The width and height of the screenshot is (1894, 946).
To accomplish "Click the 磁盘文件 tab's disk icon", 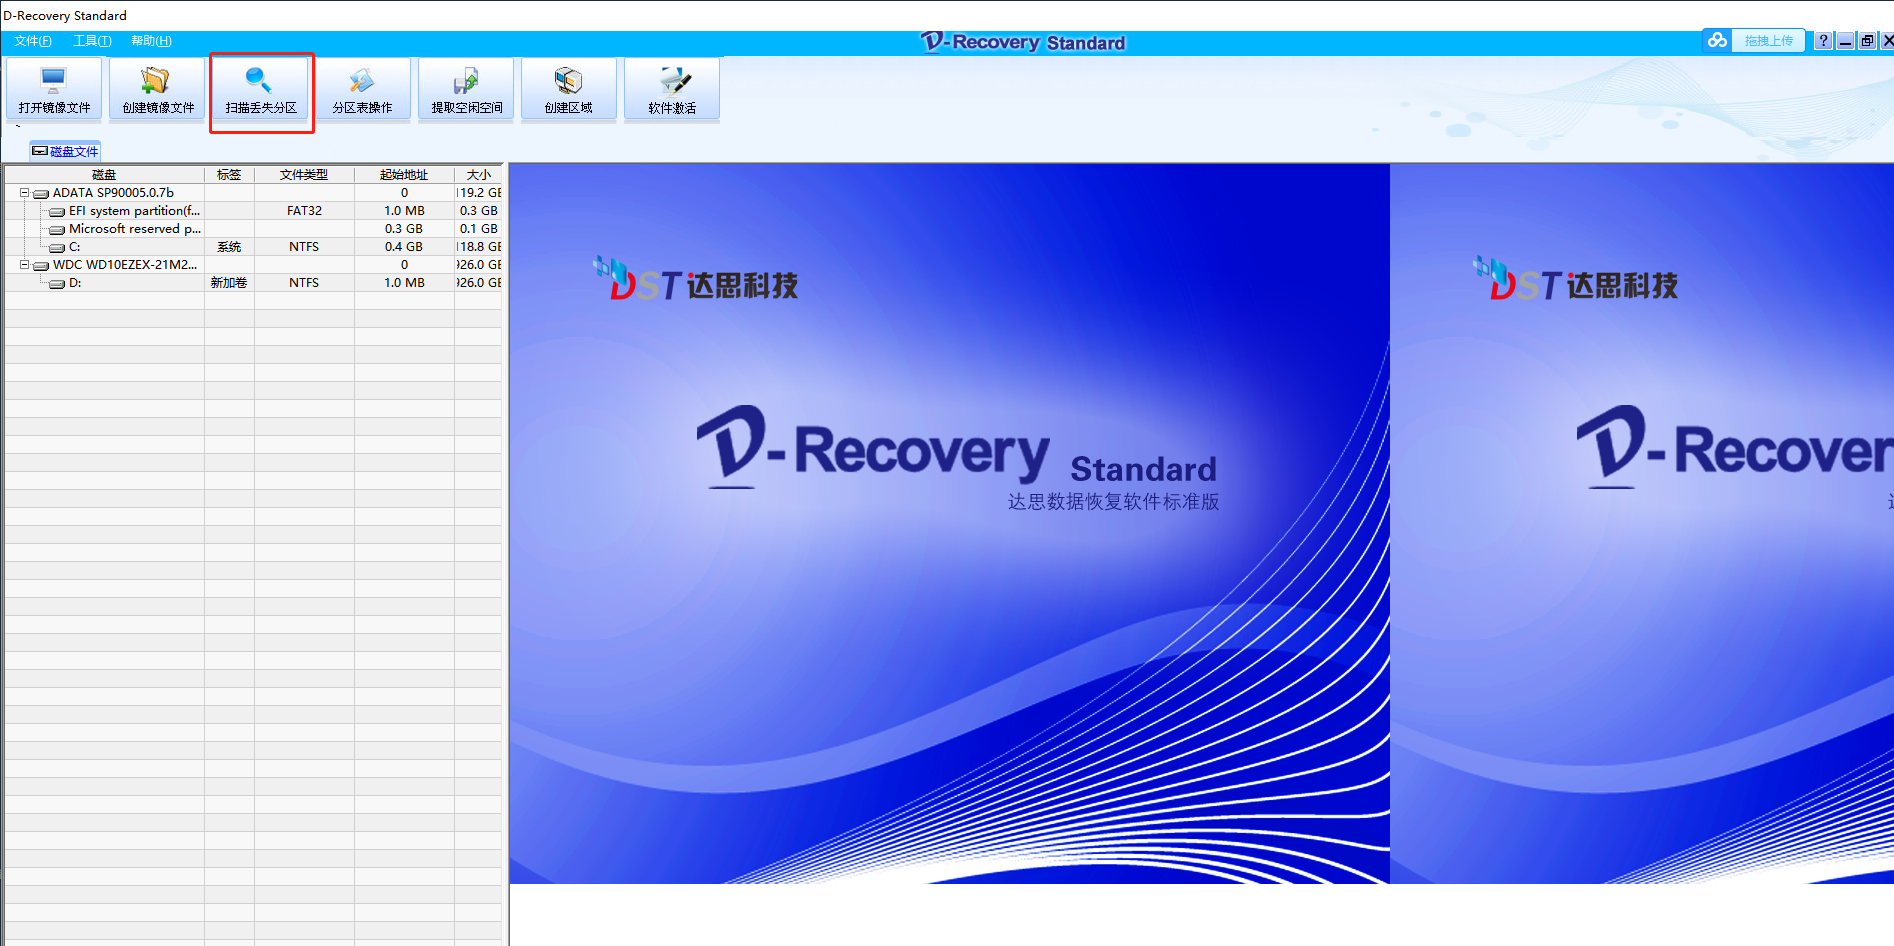I will [x=40, y=151].
